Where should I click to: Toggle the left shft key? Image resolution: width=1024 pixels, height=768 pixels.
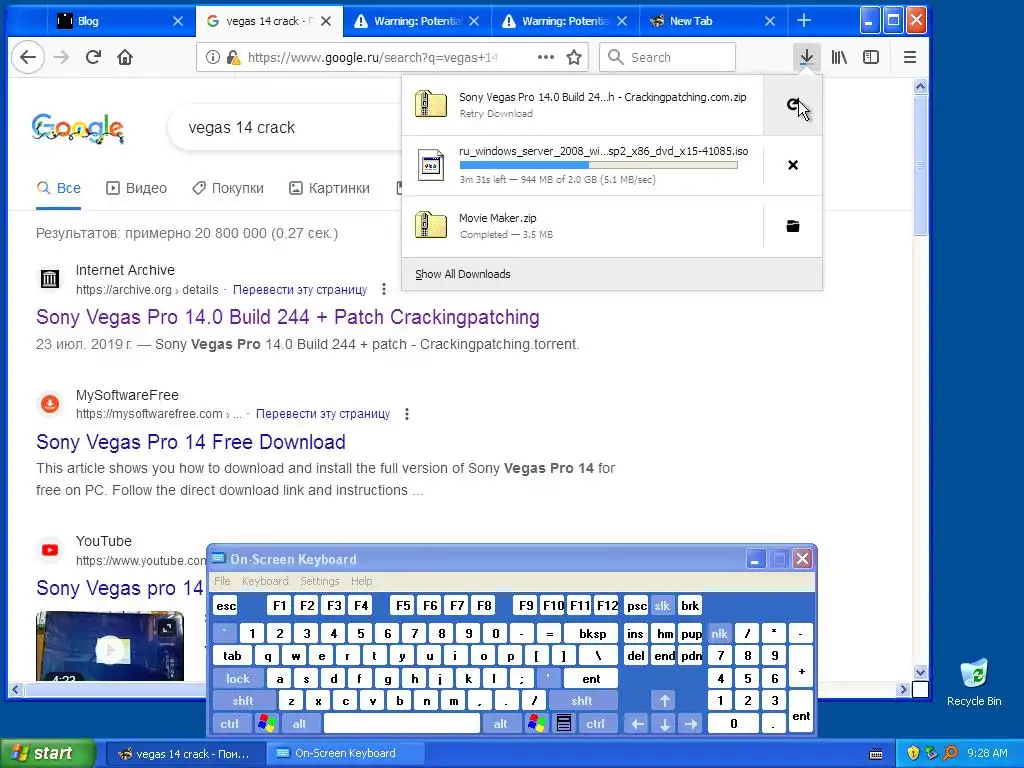click(242, 701)
